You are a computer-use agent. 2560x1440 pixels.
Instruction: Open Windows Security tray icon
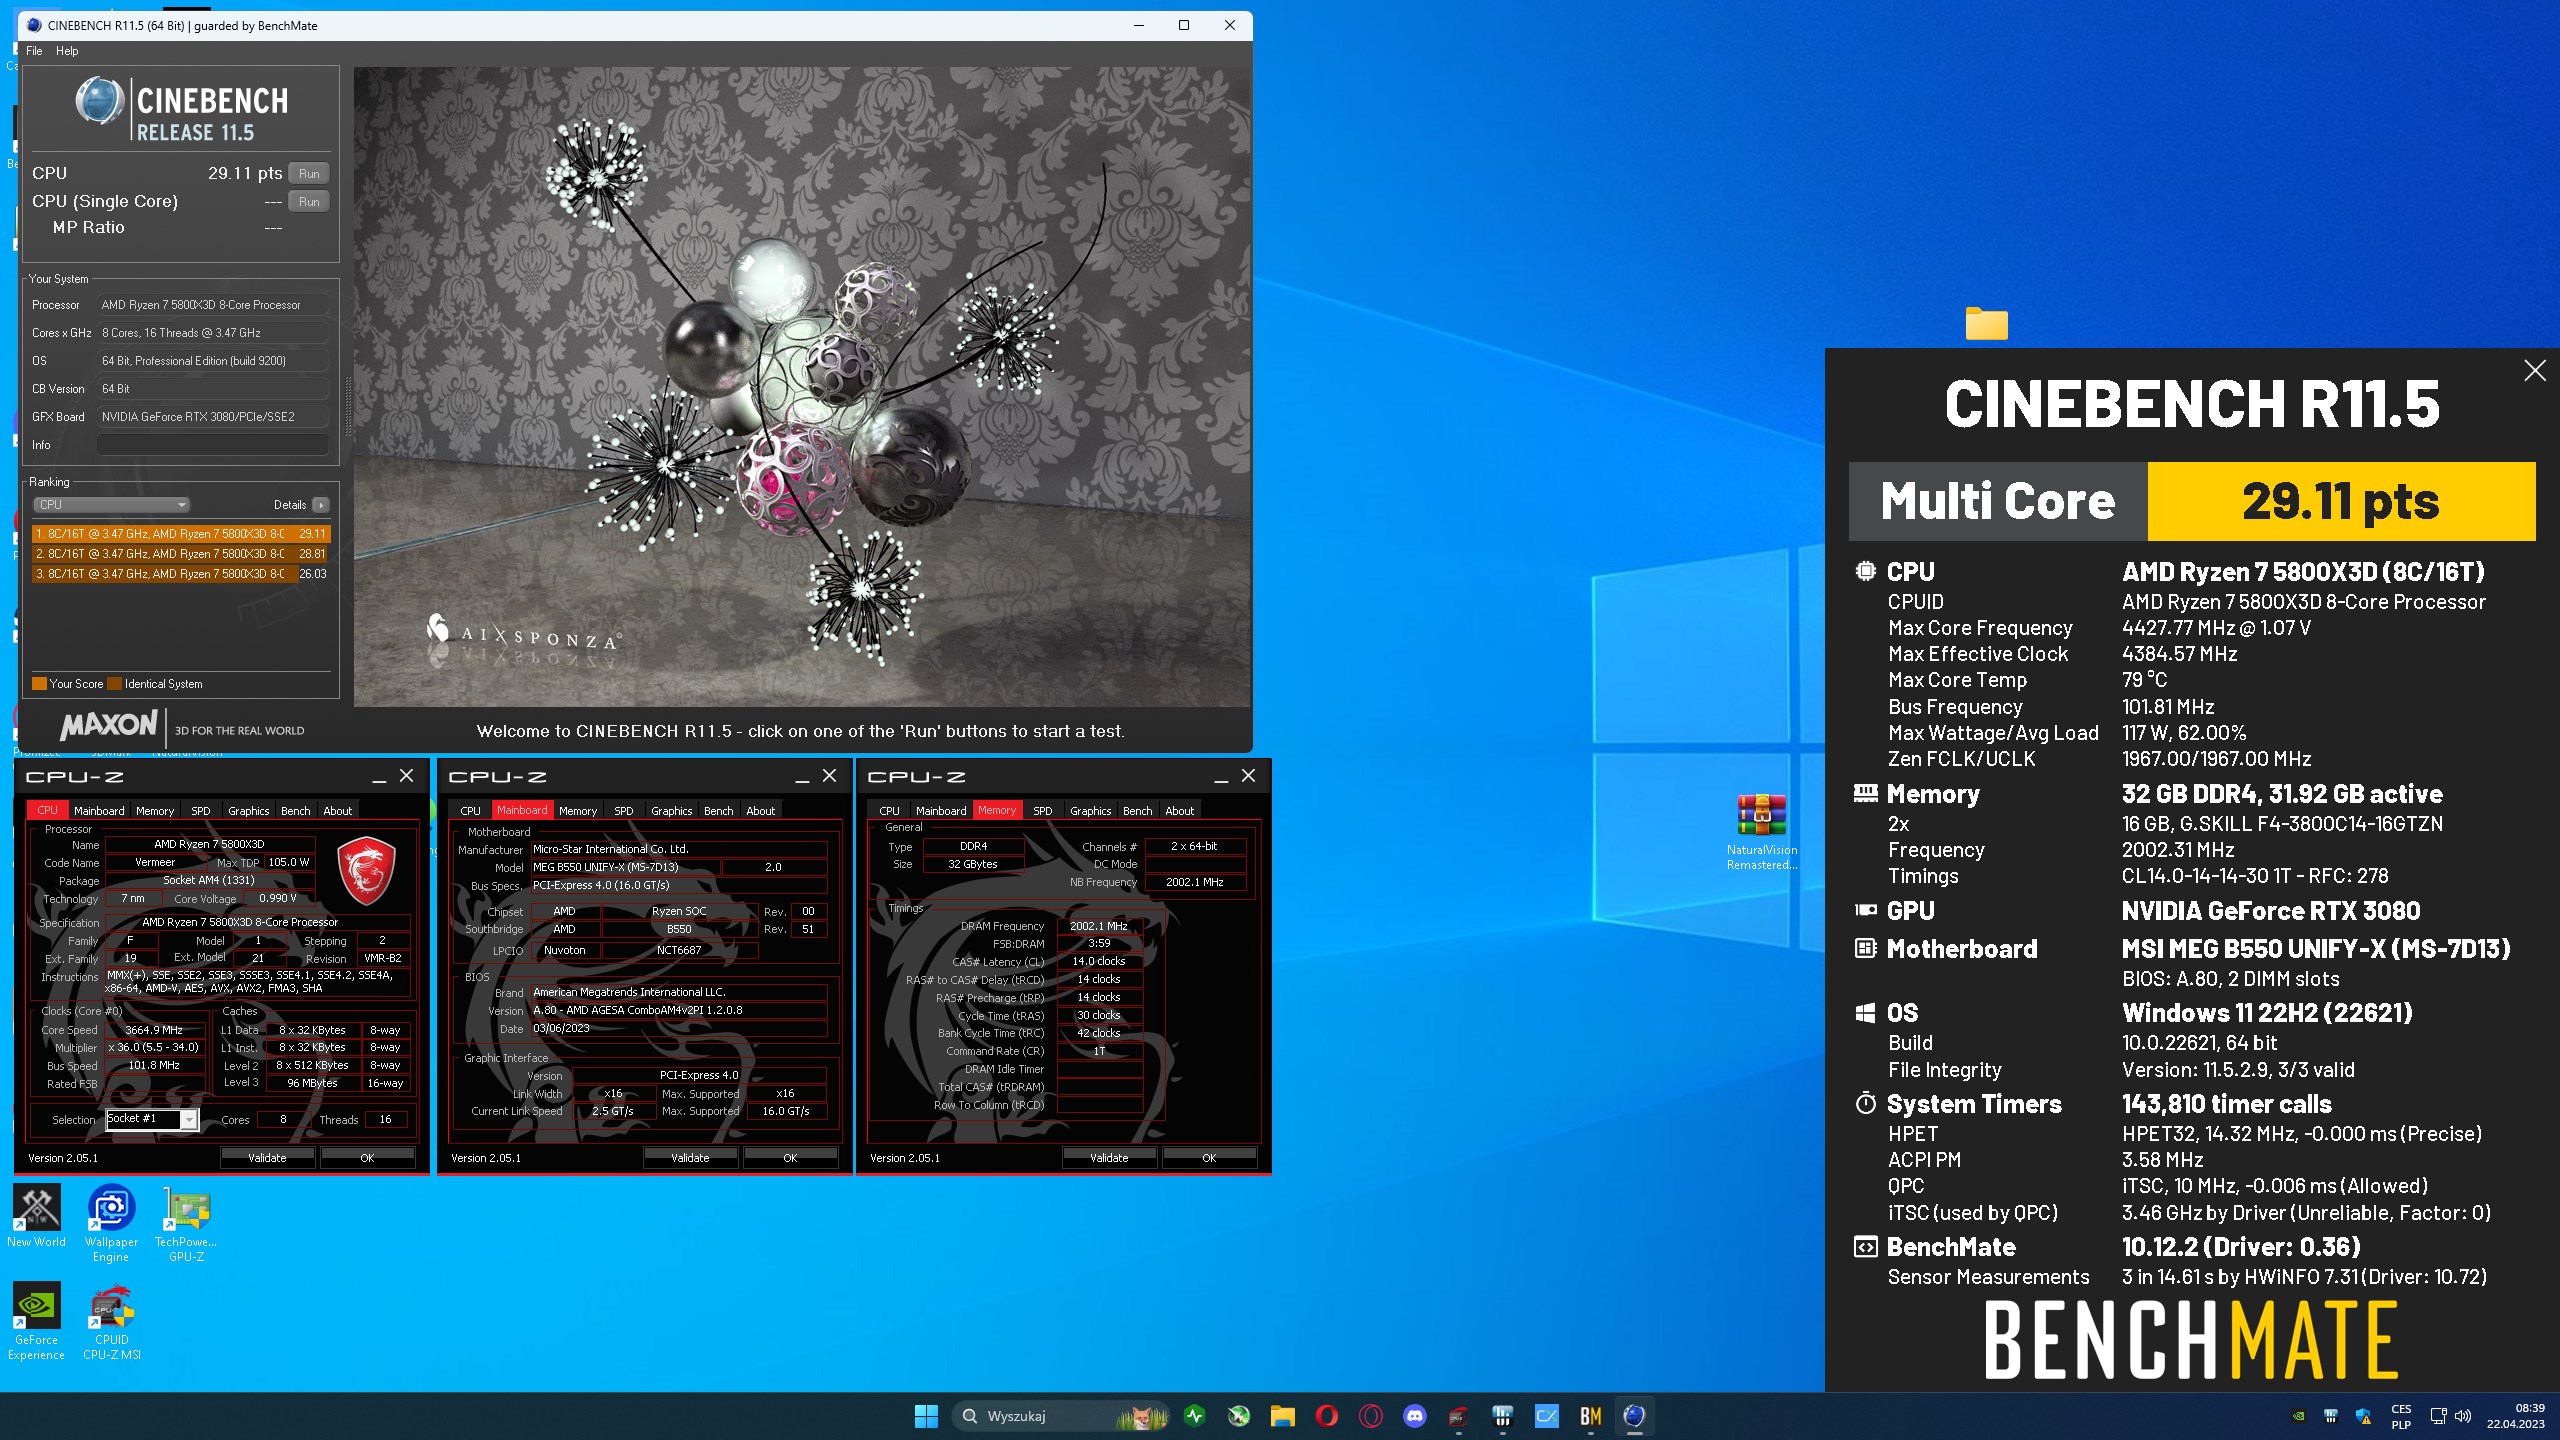click(2363, 1416)
